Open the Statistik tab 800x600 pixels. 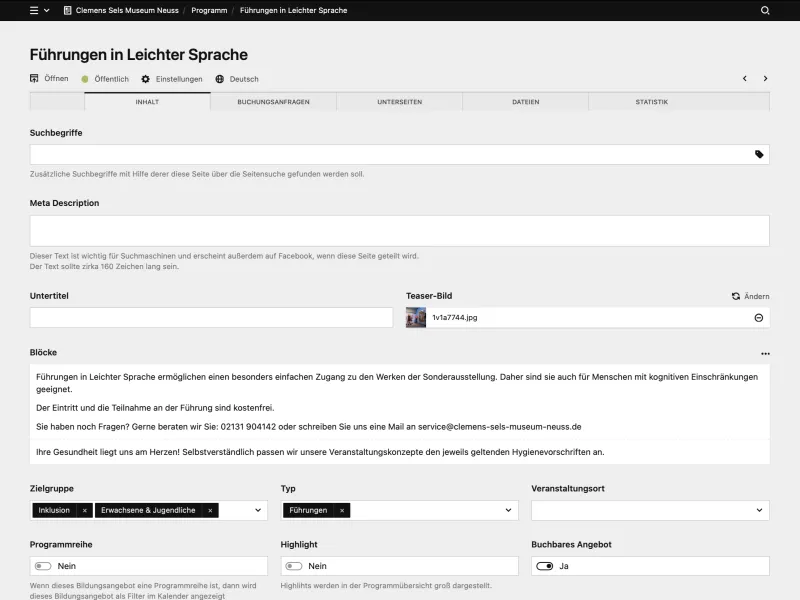(651, 101)
